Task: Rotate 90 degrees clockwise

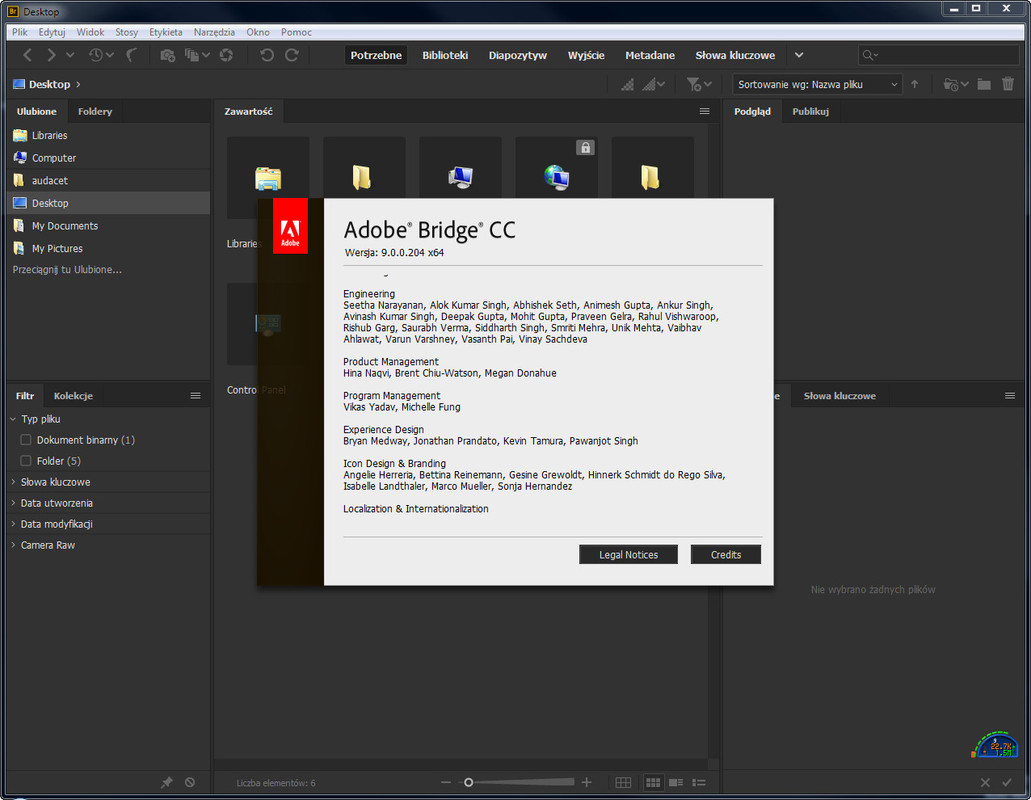Action: click(292, 55)
